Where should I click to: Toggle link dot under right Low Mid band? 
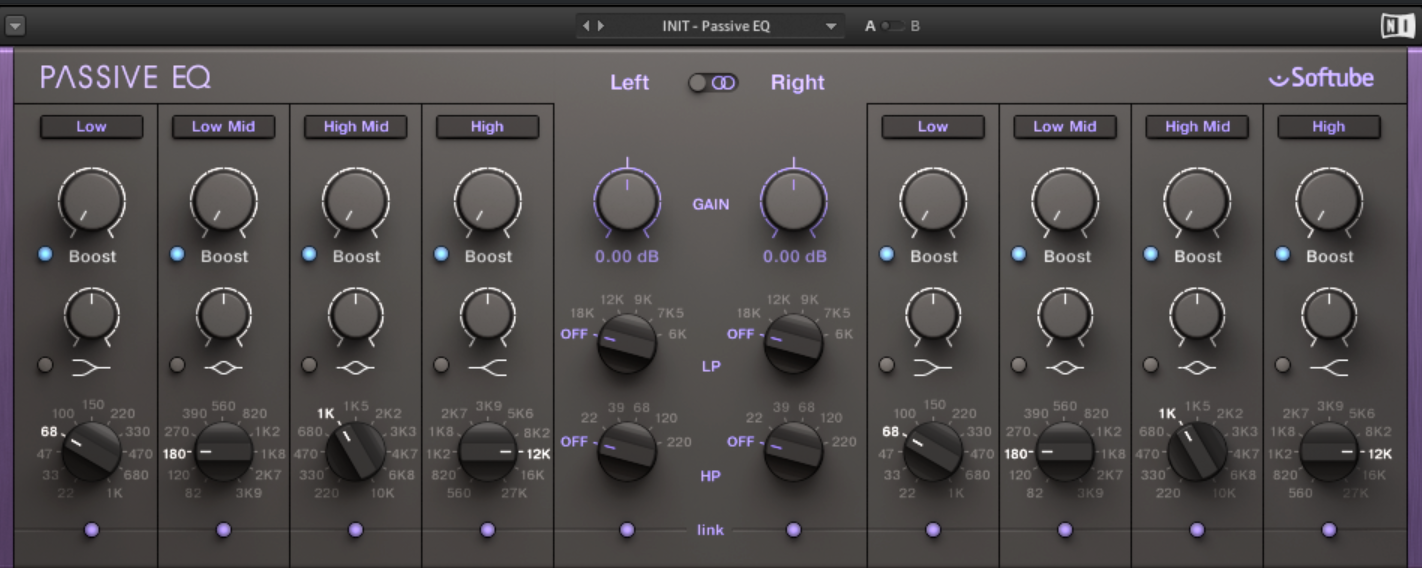coord(1064,529)
